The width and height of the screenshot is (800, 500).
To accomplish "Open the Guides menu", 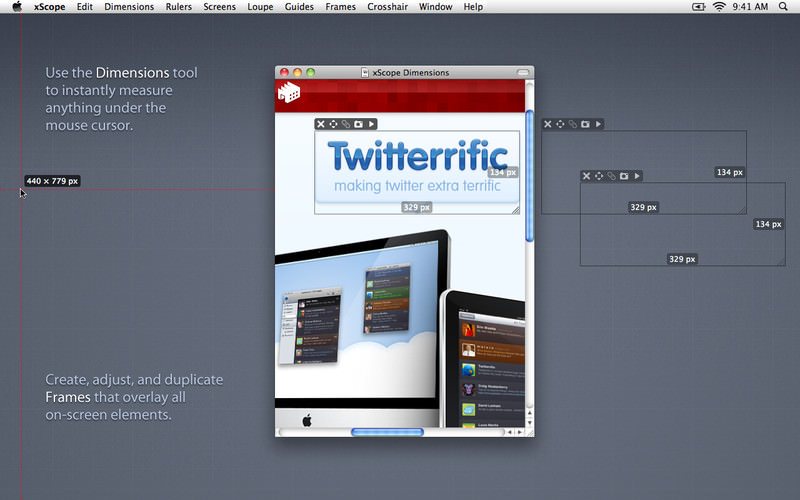I will click(x=299, y=7).
